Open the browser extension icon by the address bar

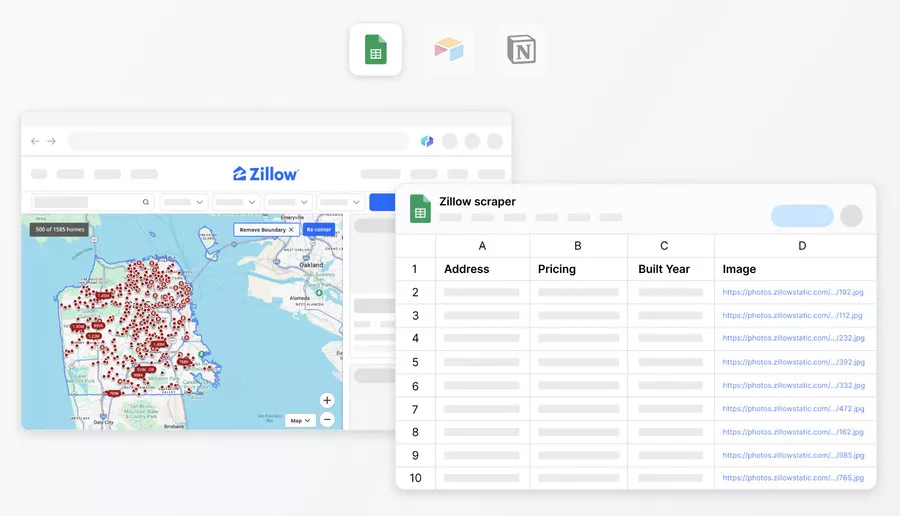coord(427,141)
